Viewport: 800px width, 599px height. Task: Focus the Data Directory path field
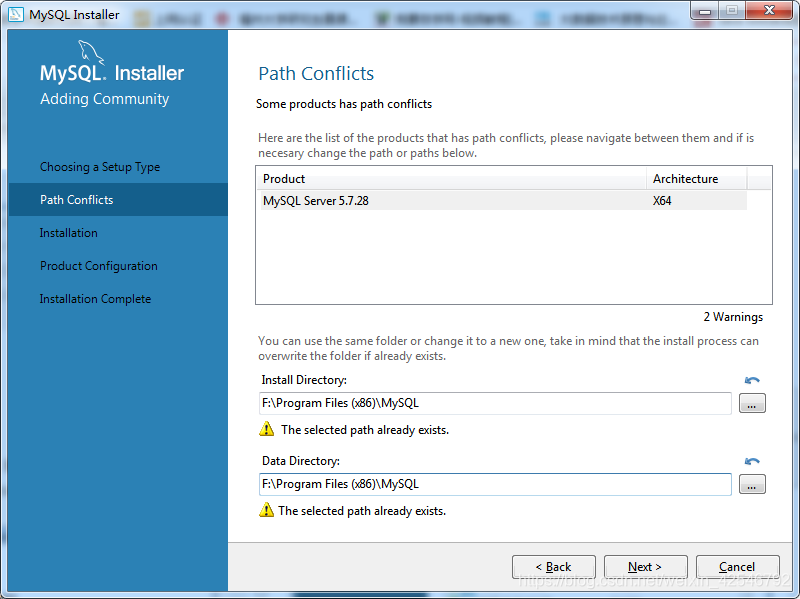click(495, 484)
